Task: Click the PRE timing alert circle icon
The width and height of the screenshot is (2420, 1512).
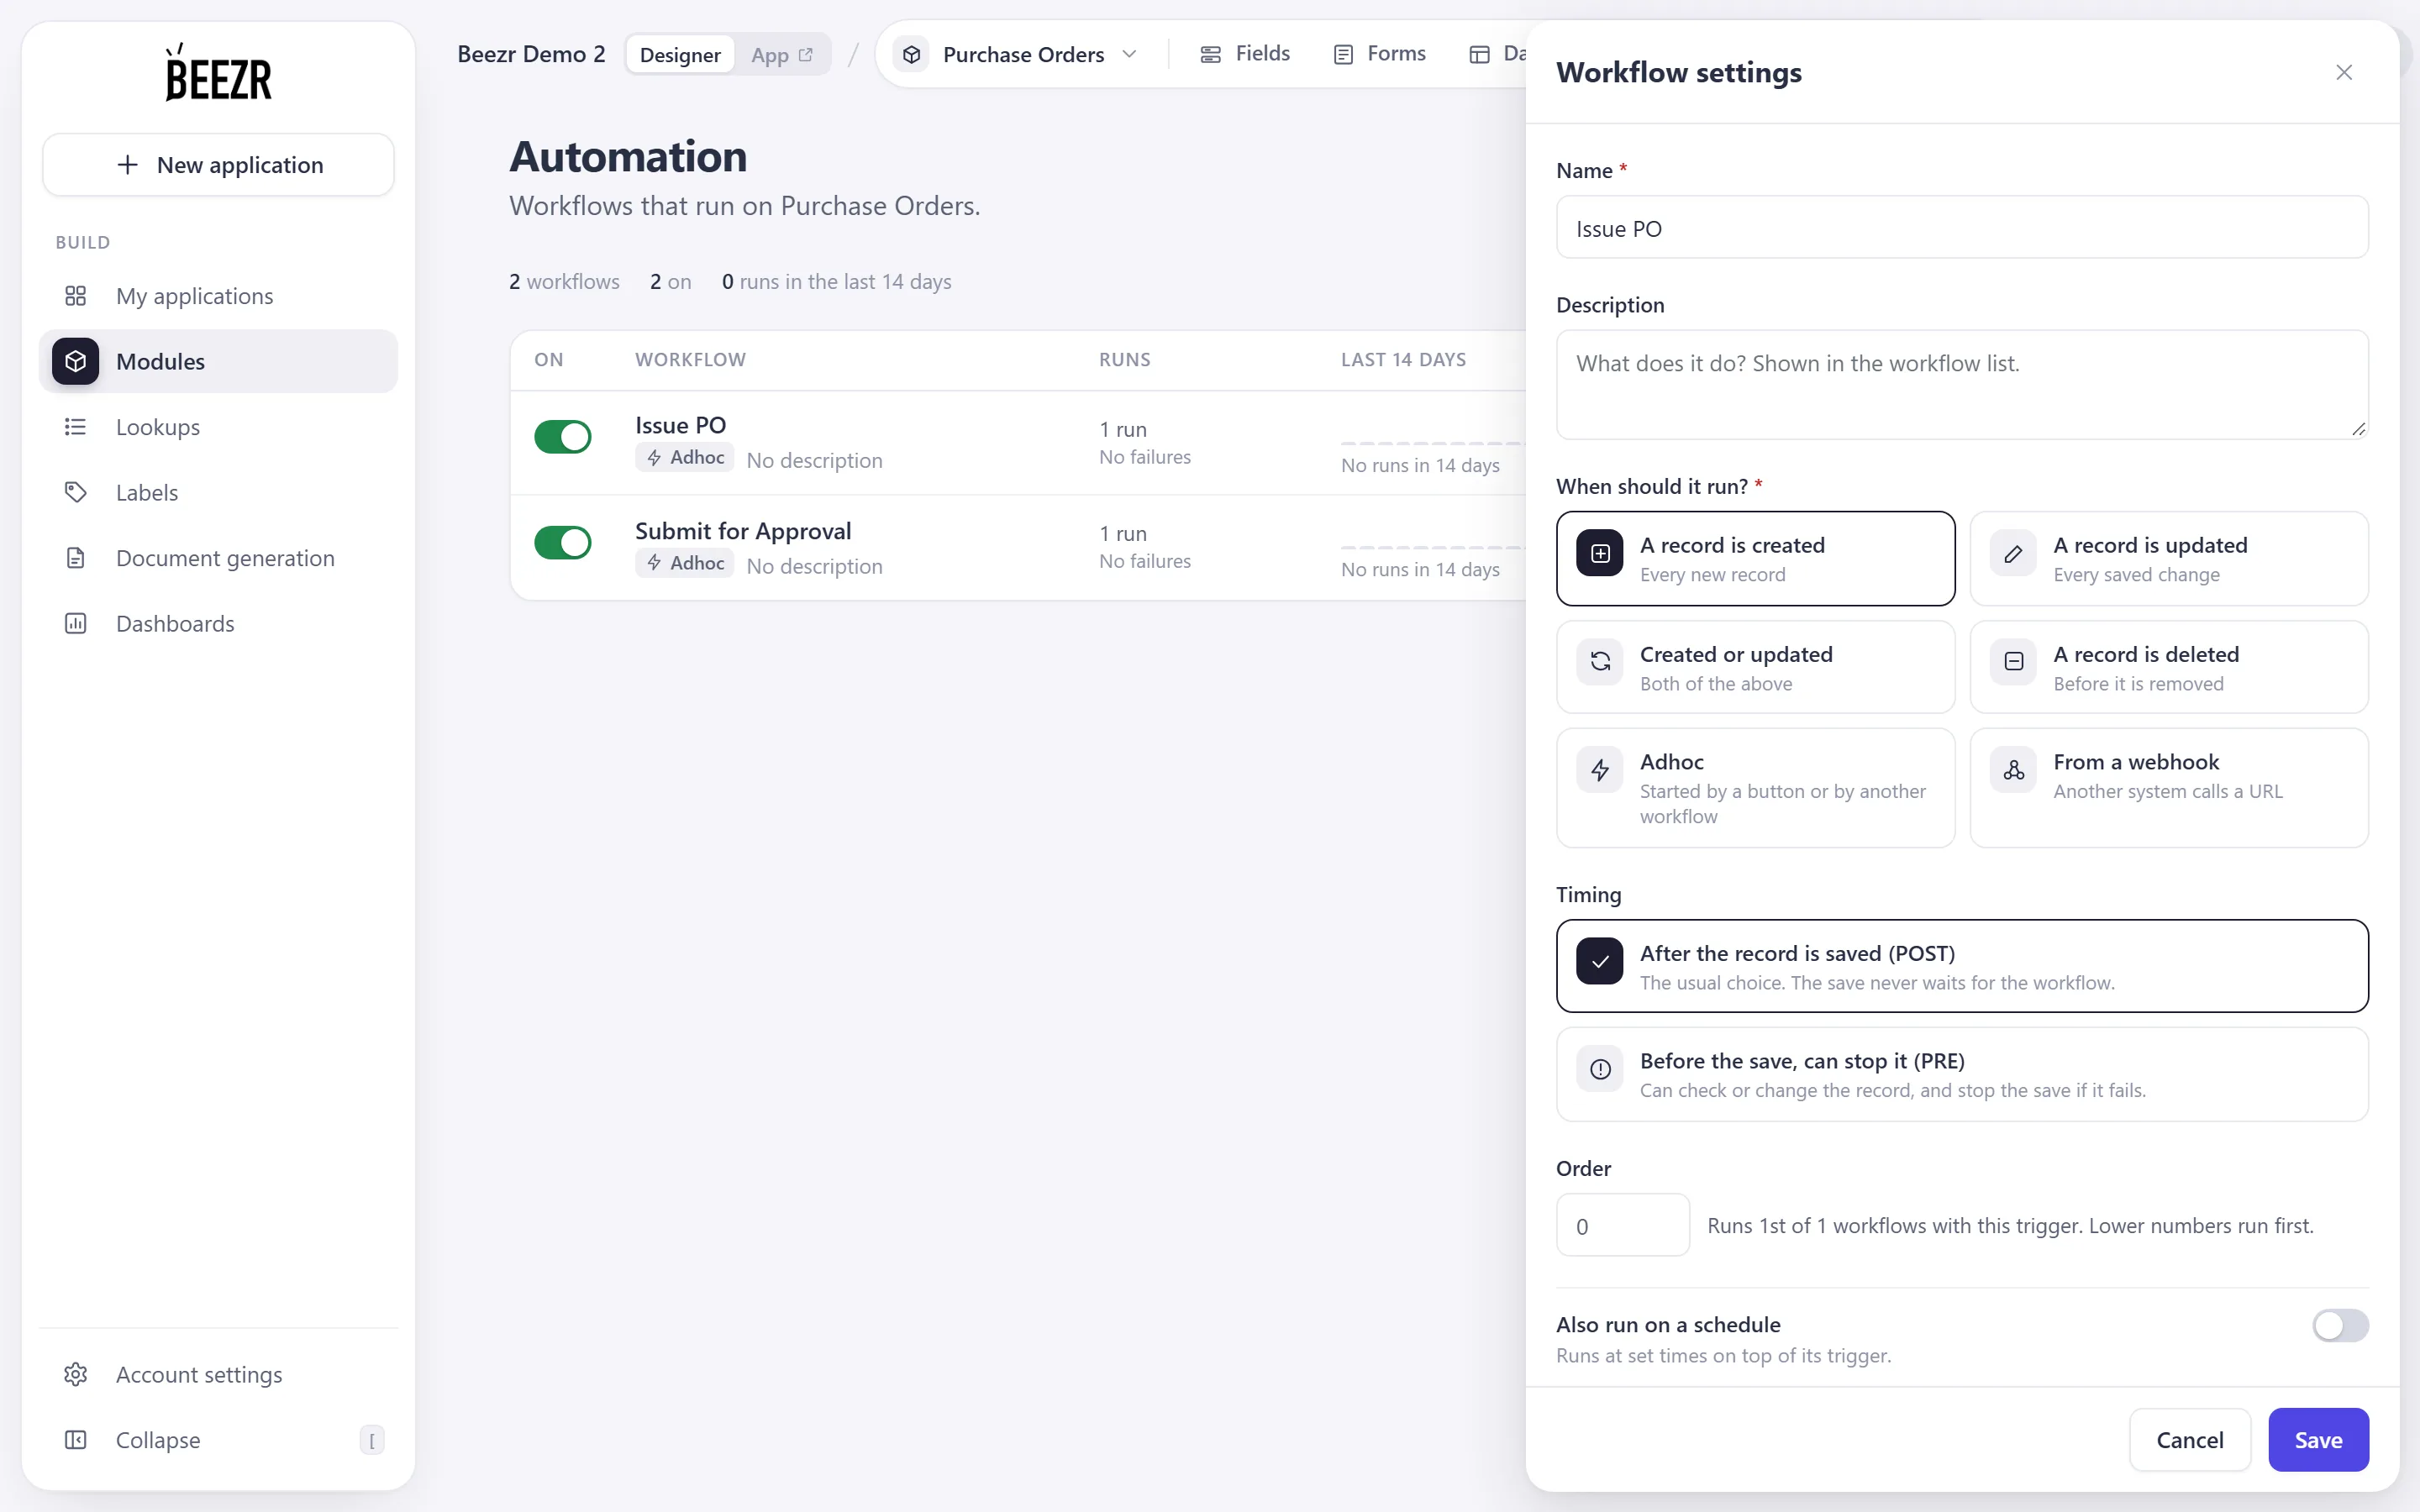Action: 1600,1069
